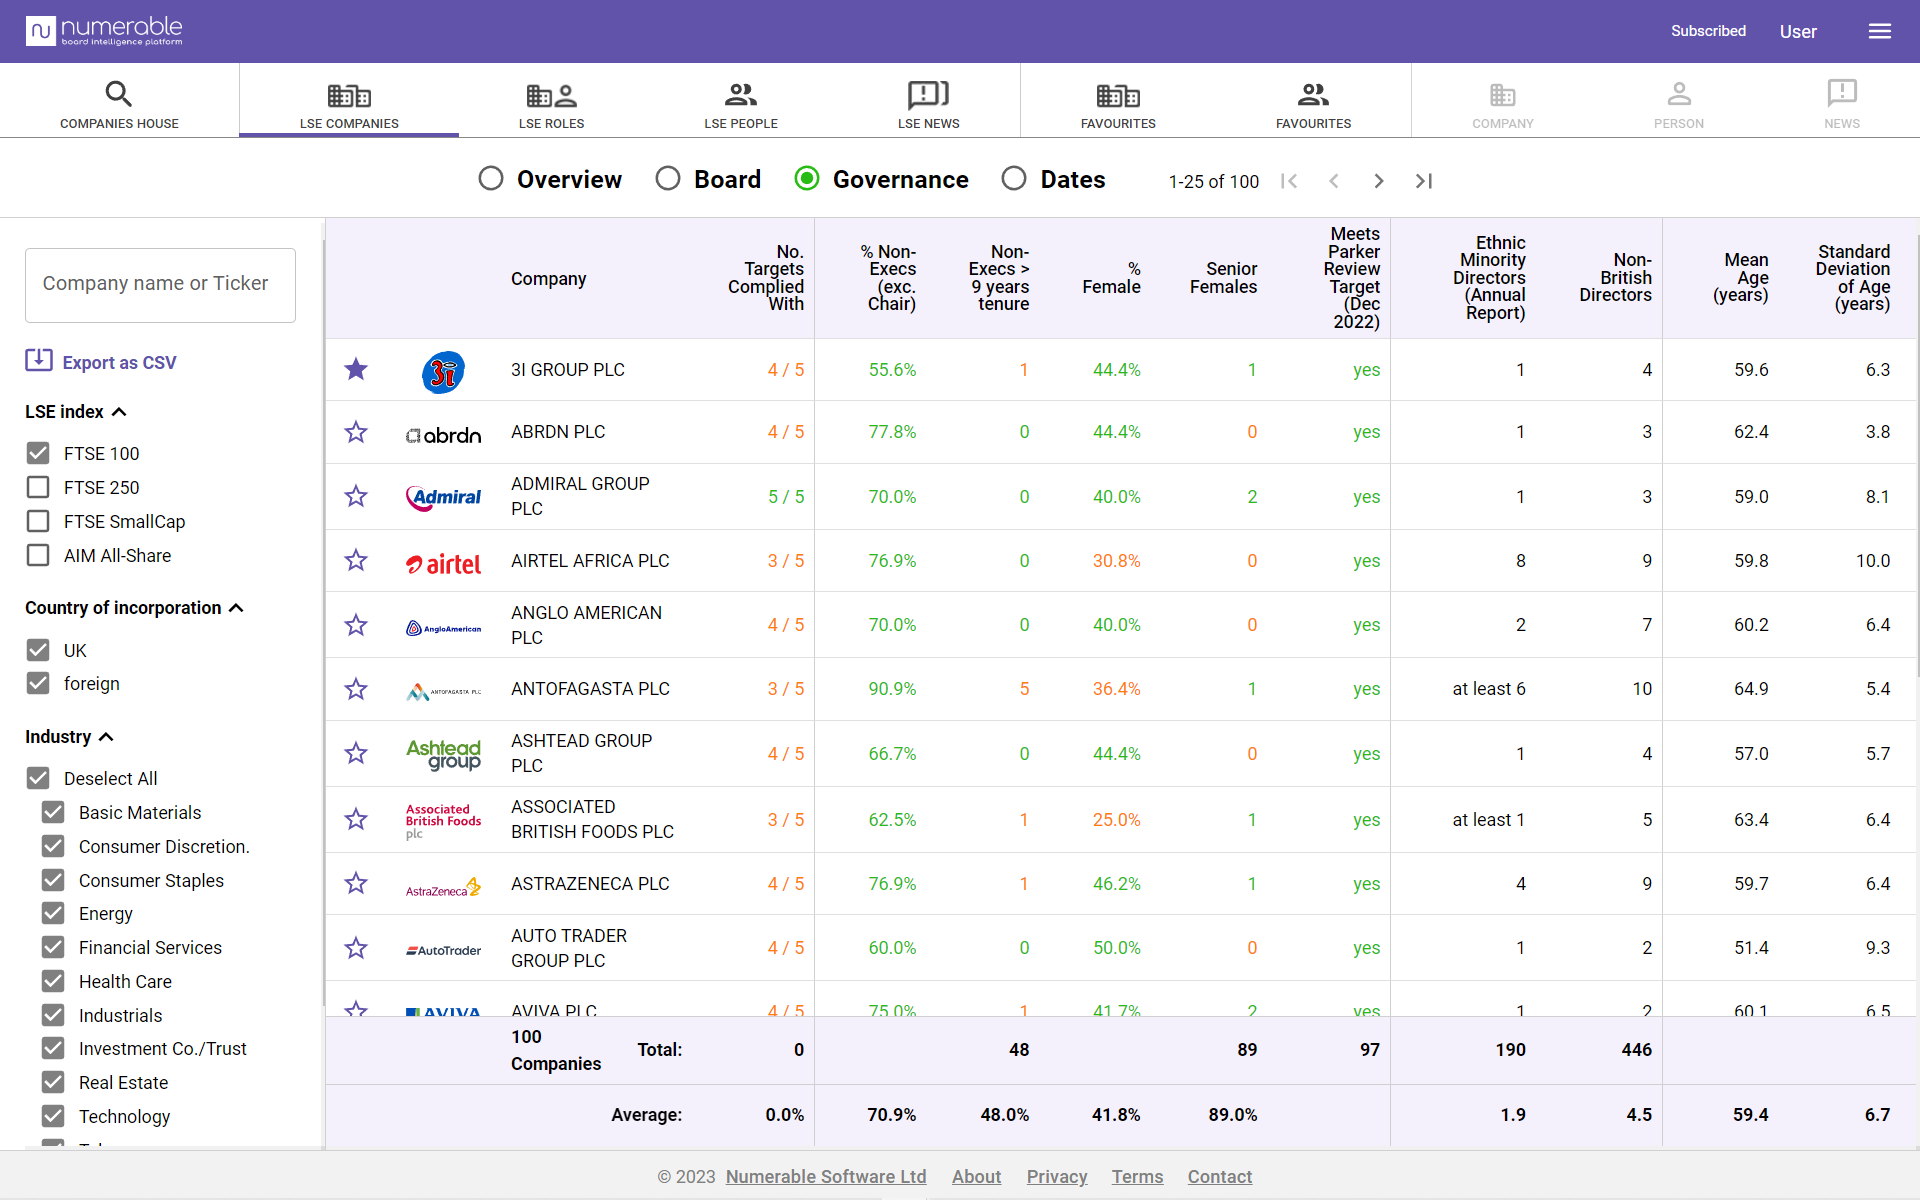Uncheck Basic Materials industry
1920x1200 pixels.
coord(53,812)
